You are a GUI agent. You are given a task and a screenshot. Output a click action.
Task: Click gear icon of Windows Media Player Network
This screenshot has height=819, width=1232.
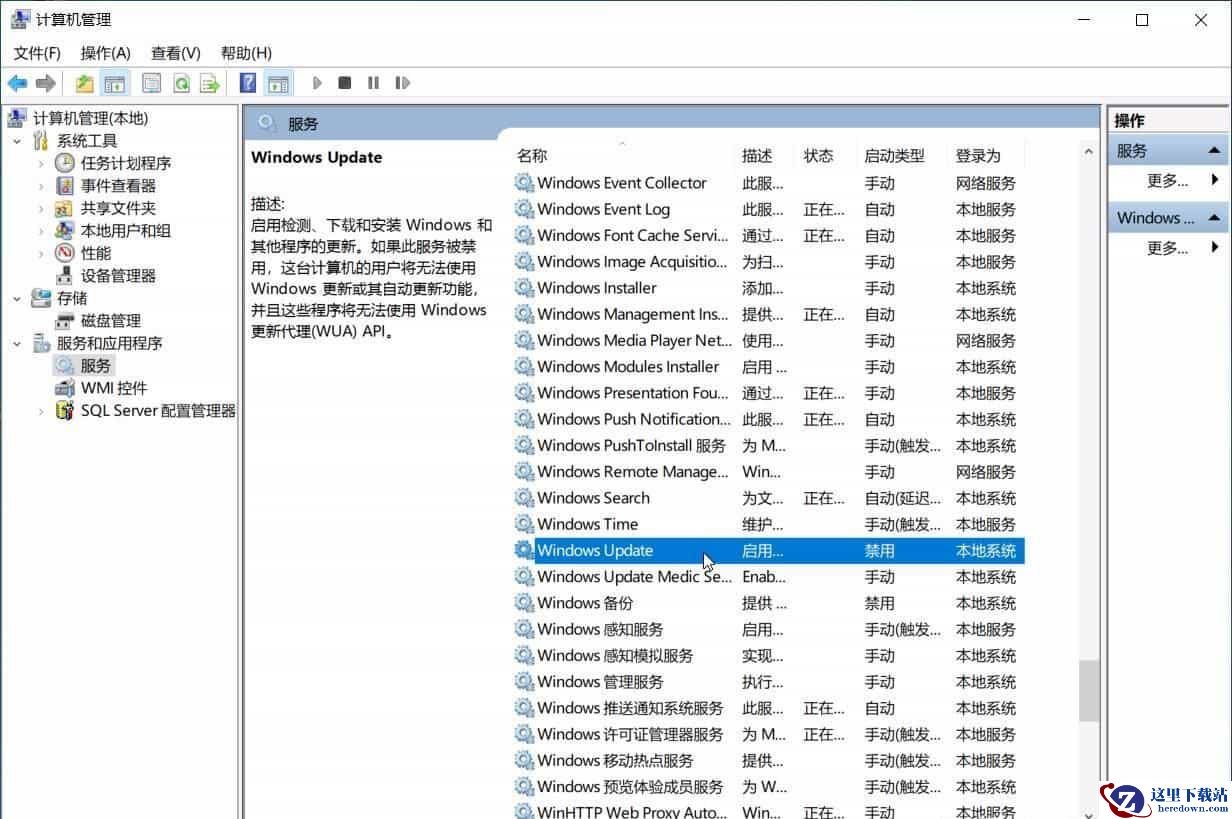(x=524, y=340)
